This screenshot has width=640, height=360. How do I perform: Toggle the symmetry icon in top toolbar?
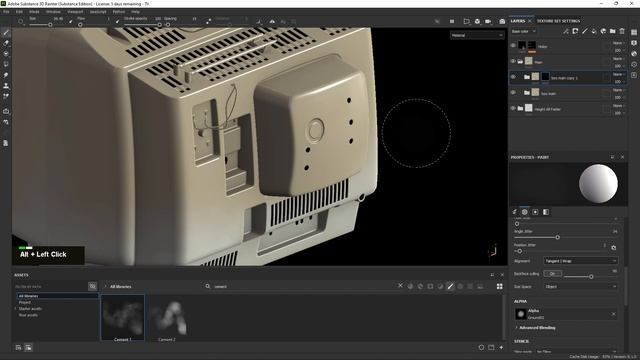tap(272, 21)
